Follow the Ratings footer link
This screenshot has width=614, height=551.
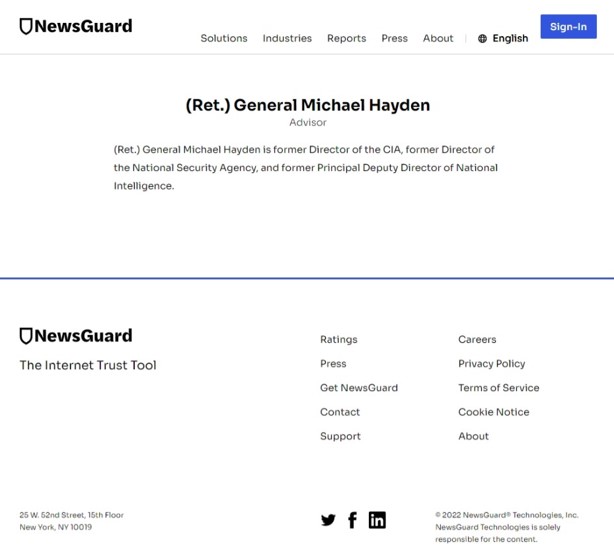click(339, 340)
